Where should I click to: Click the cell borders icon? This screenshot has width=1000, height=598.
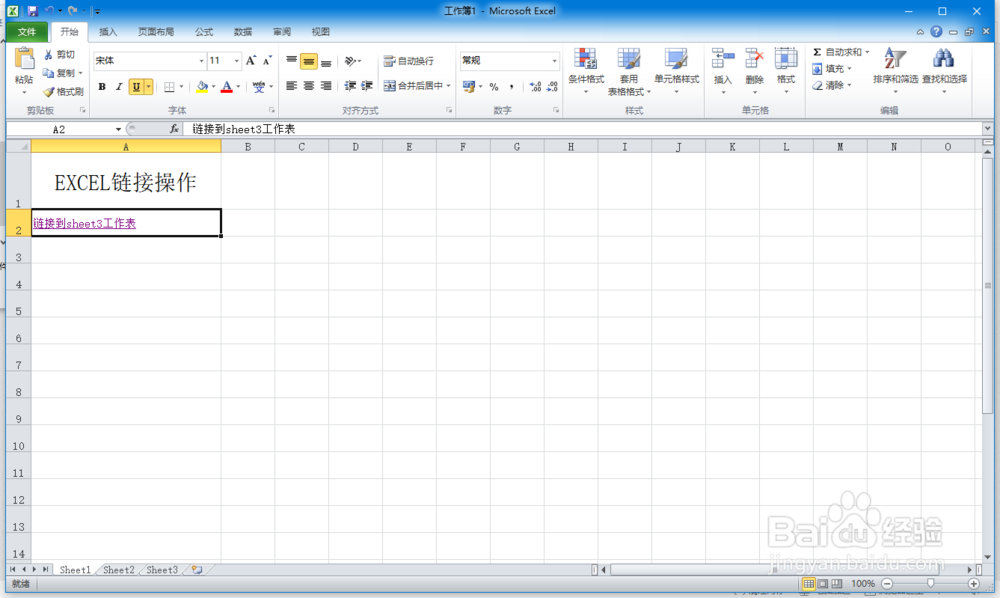point(169,87)
